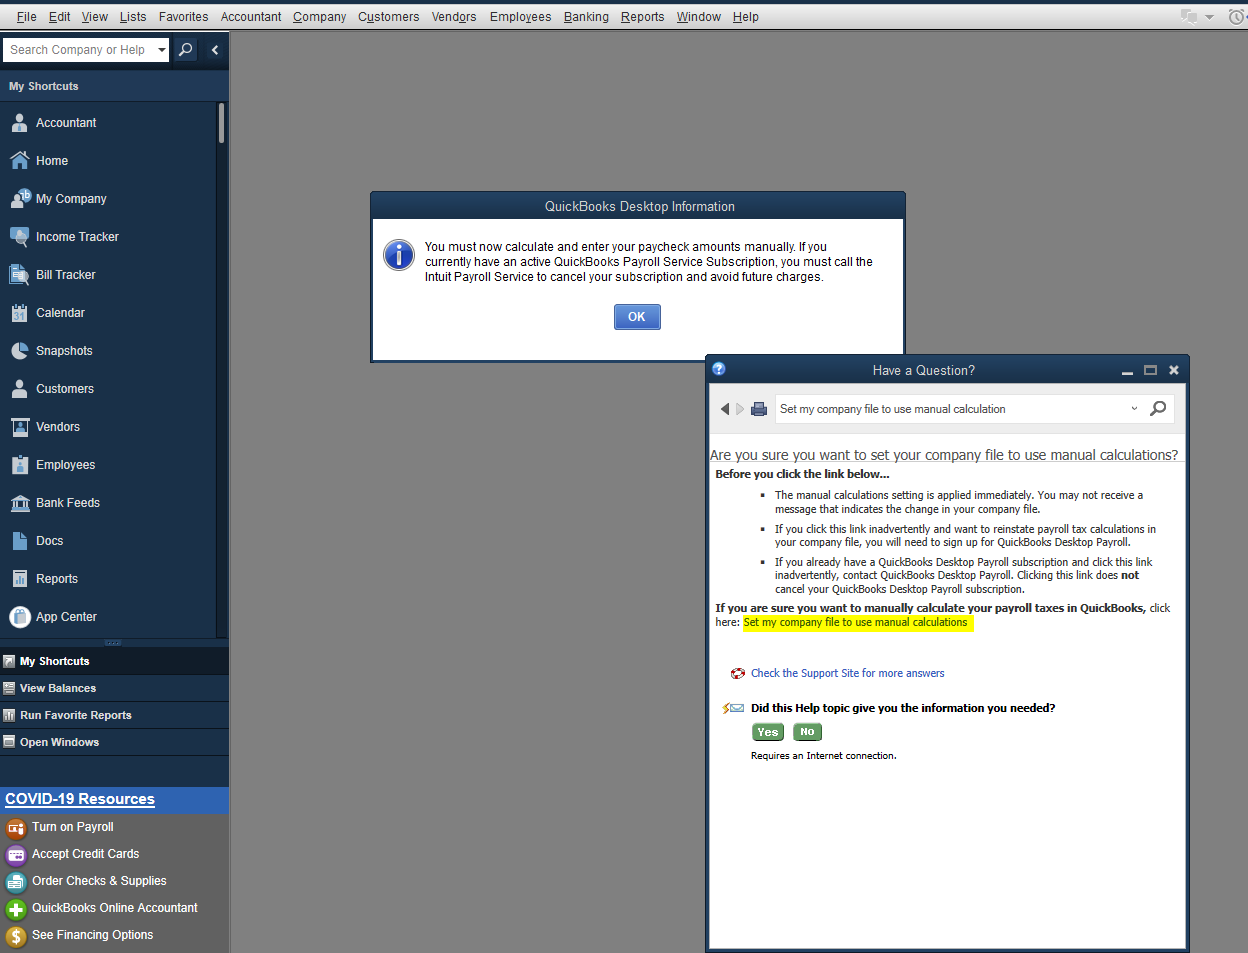Viewport: 1248px width, 953px height.
Task: Expand Search Company or Help dropdown arrow
Action: click(x=162, y=50)
